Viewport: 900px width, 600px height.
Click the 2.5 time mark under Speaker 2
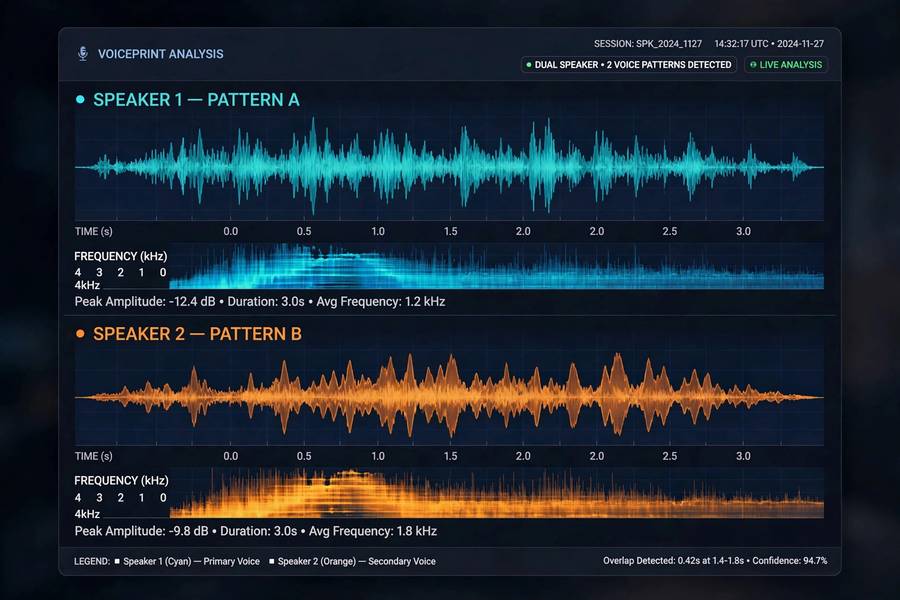pos(670,456)
